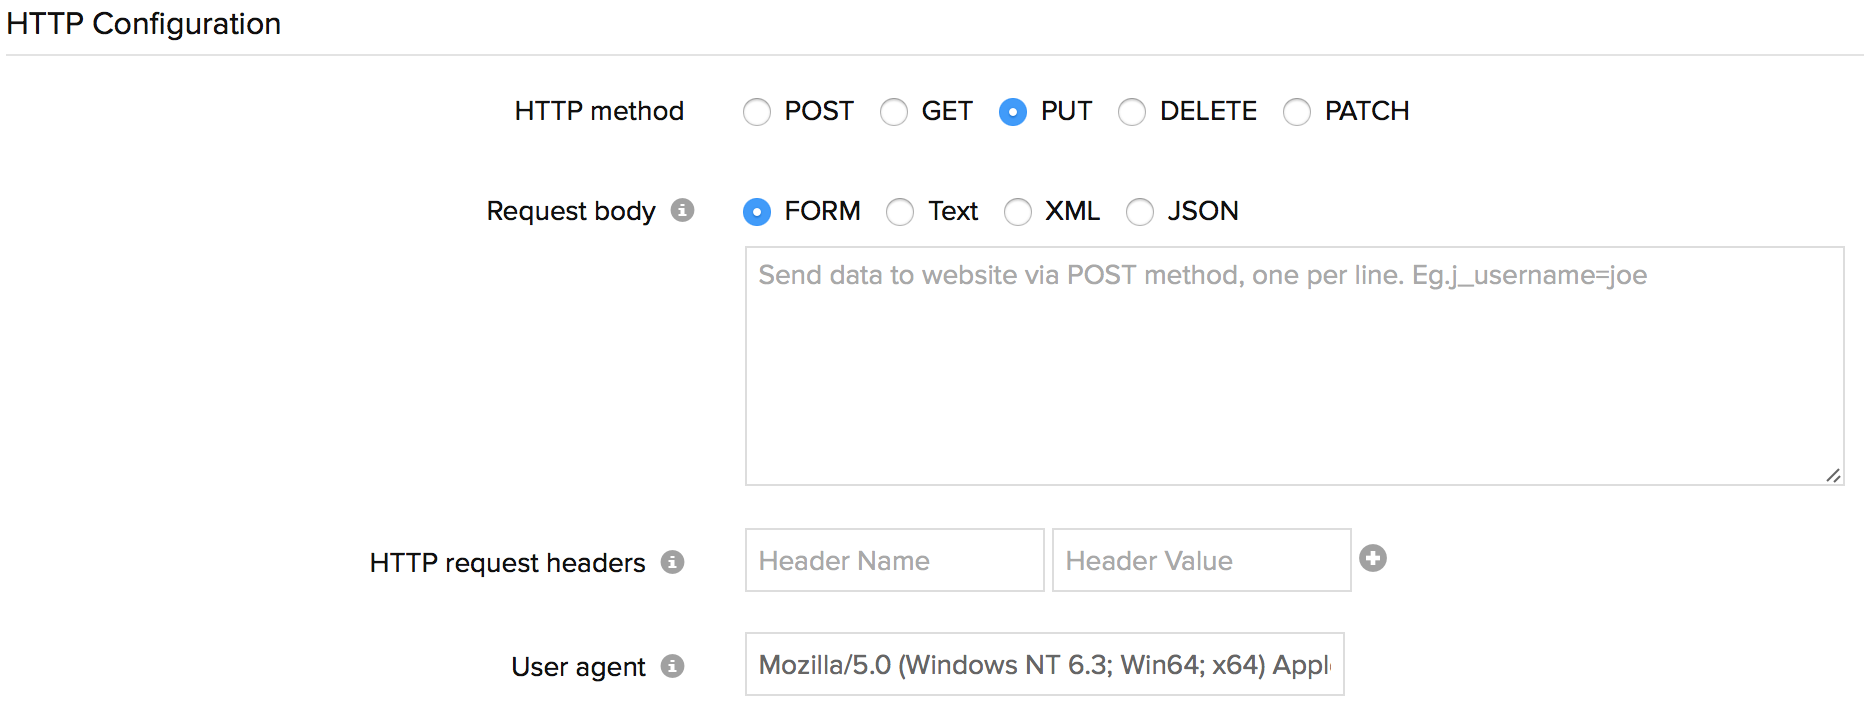Focus the Header Value field
Image resolution: width=1864 pixels, height=710 pixels.
pyautogui.click(x=1201, y=560)
